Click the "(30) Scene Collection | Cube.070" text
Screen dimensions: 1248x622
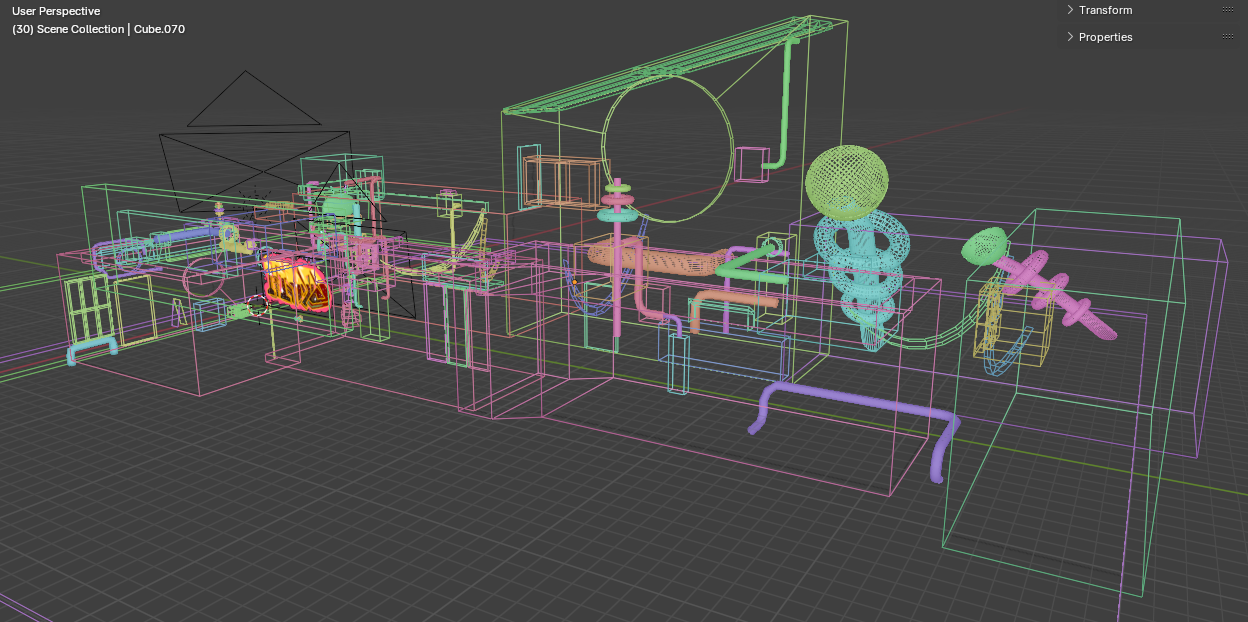pyautogui.click(x=98, y=29)
